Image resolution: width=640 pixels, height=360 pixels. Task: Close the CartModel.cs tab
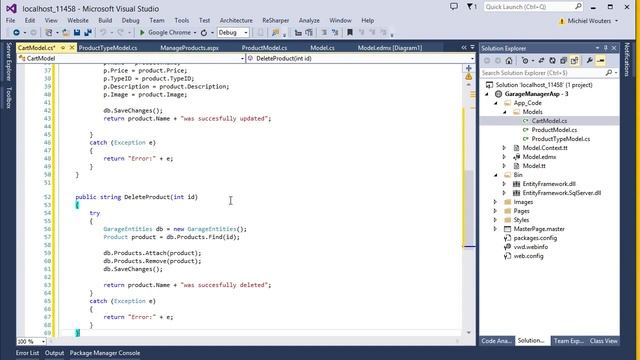72,48
